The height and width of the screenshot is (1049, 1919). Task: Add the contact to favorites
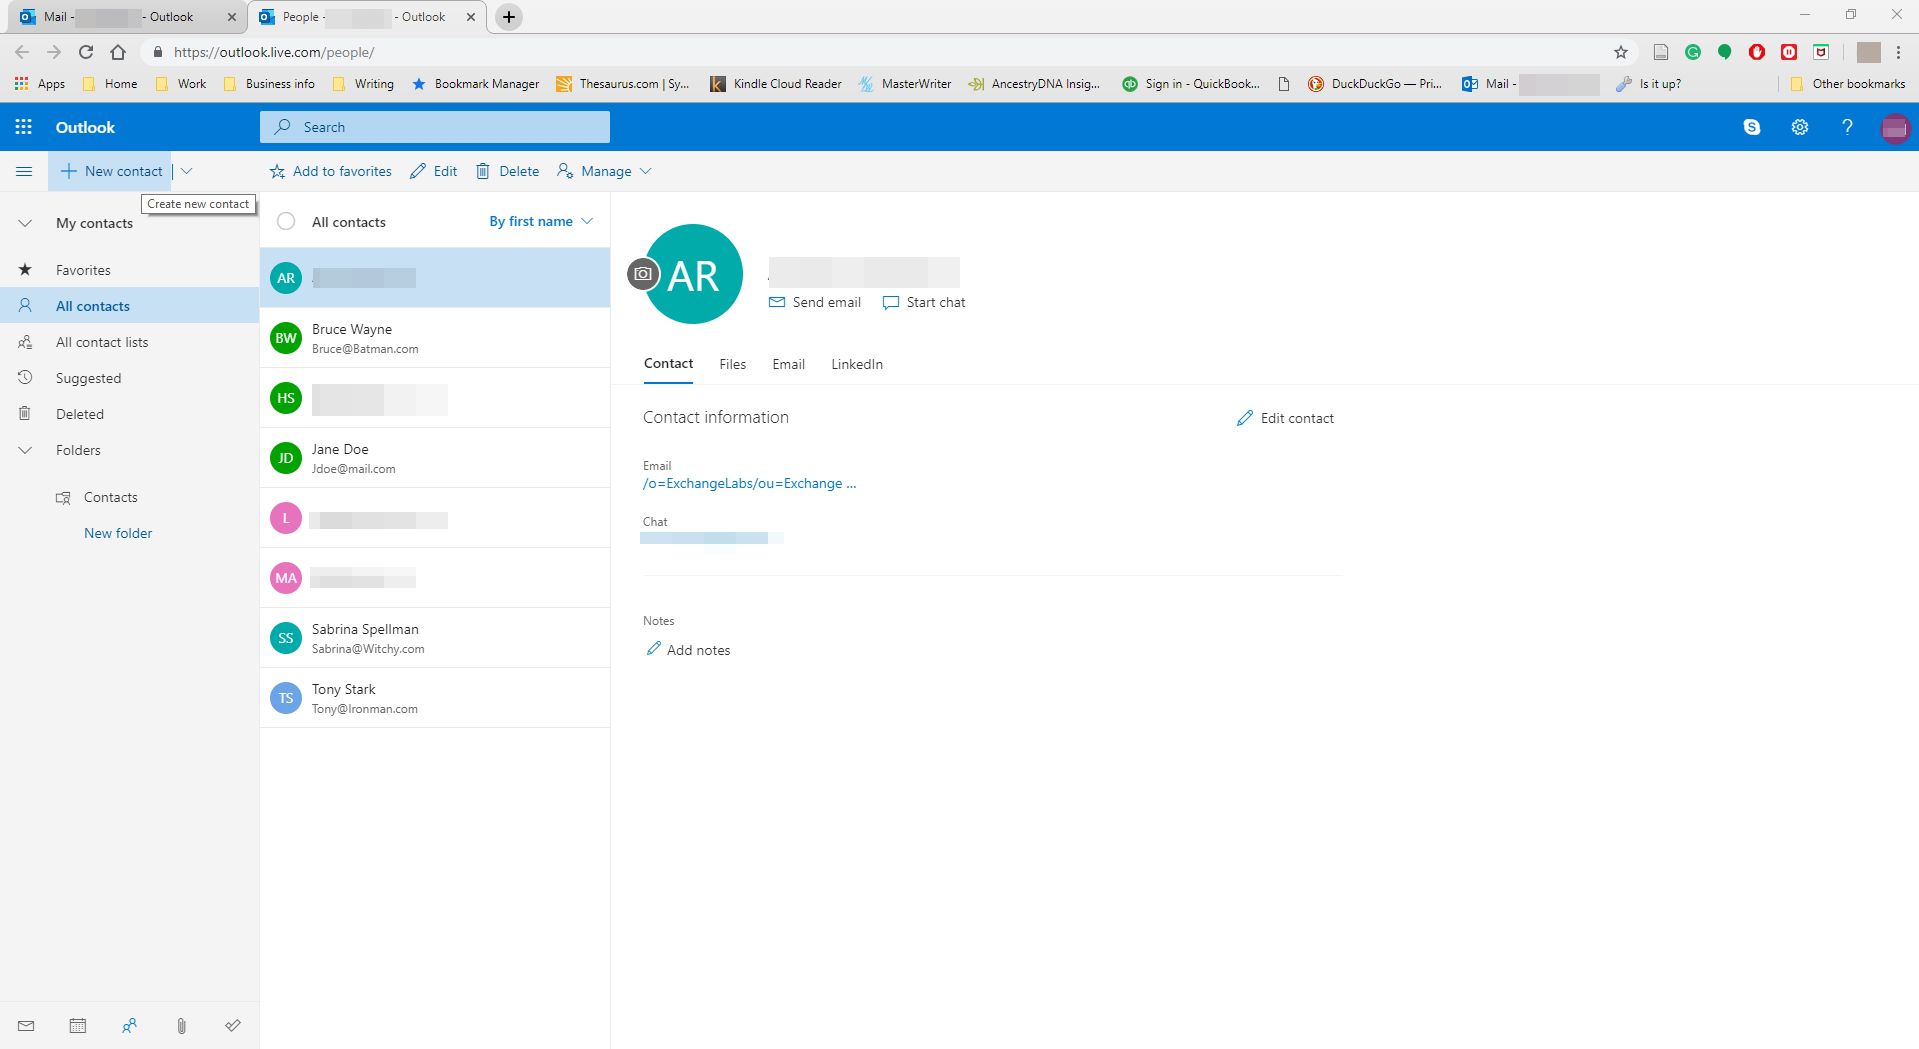[331, 171]
